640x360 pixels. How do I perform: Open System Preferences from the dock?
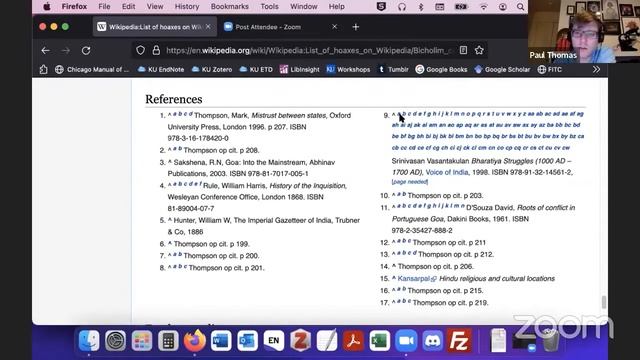[x=115, y=340]
